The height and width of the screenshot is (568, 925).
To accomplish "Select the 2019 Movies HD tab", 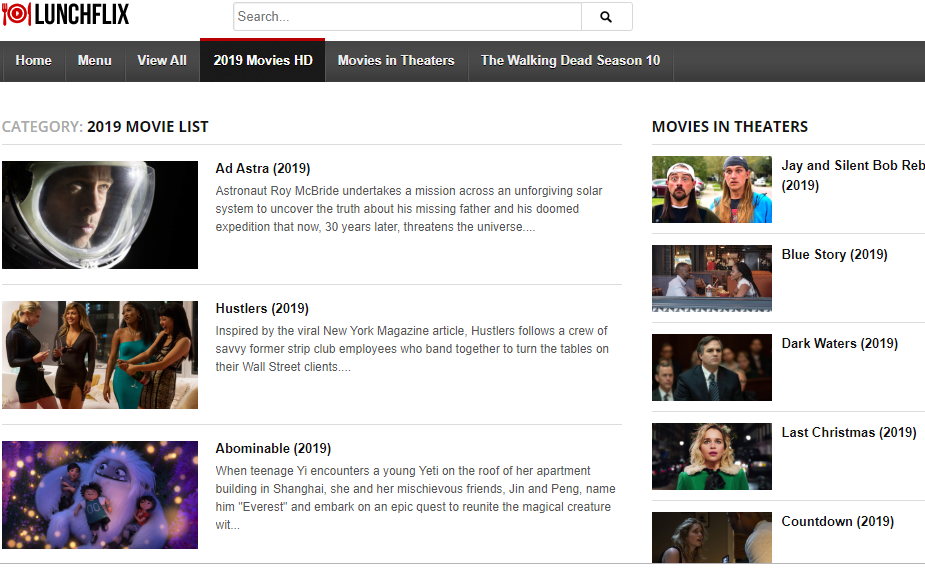I will pyautogui.click(x=263, y=61).
